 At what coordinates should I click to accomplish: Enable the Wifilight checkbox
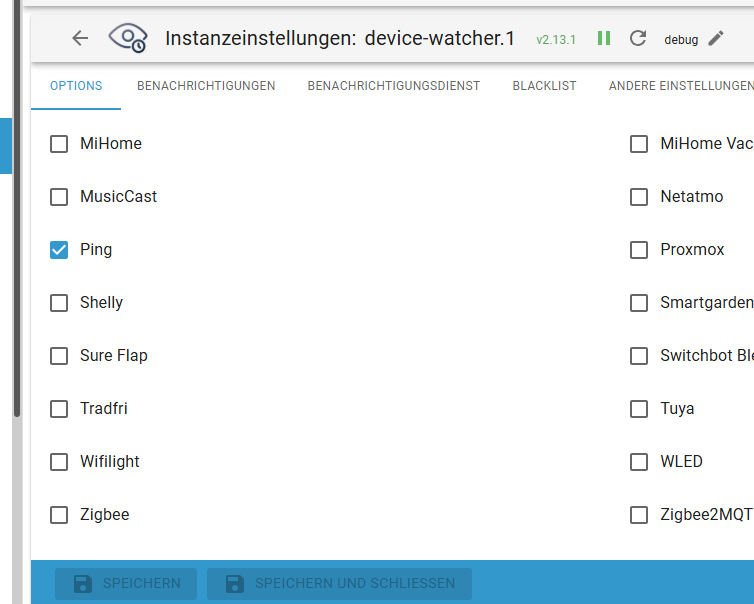[59, 462]
